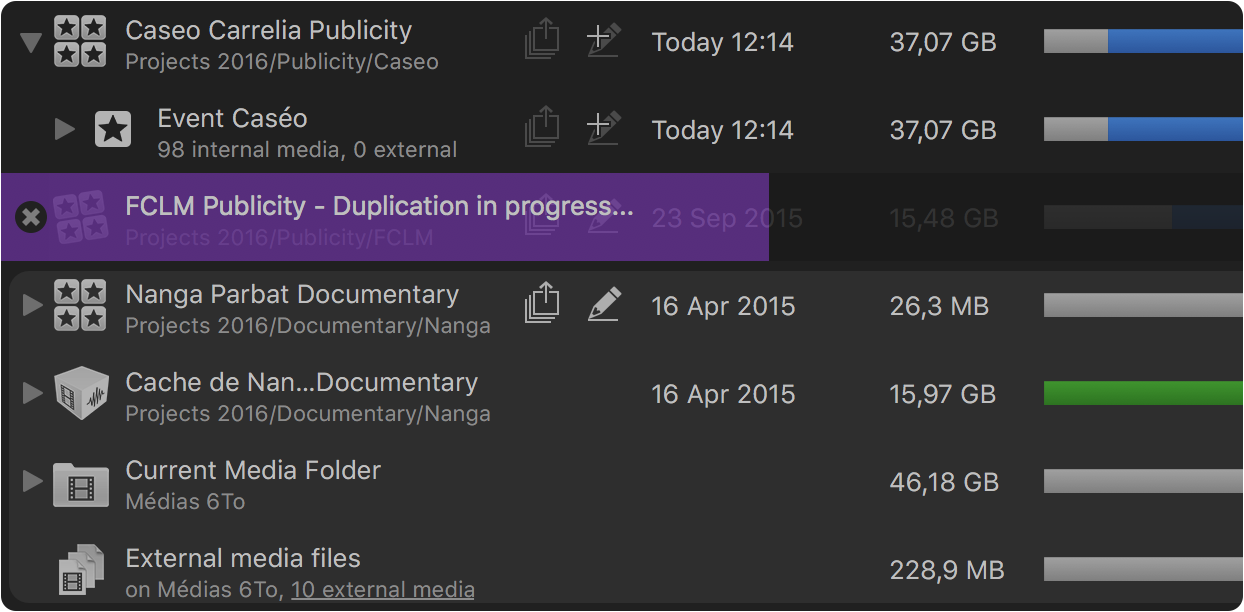Expand the Current Media Folder row
1244x612 pixels.
[x=33, y=481]
